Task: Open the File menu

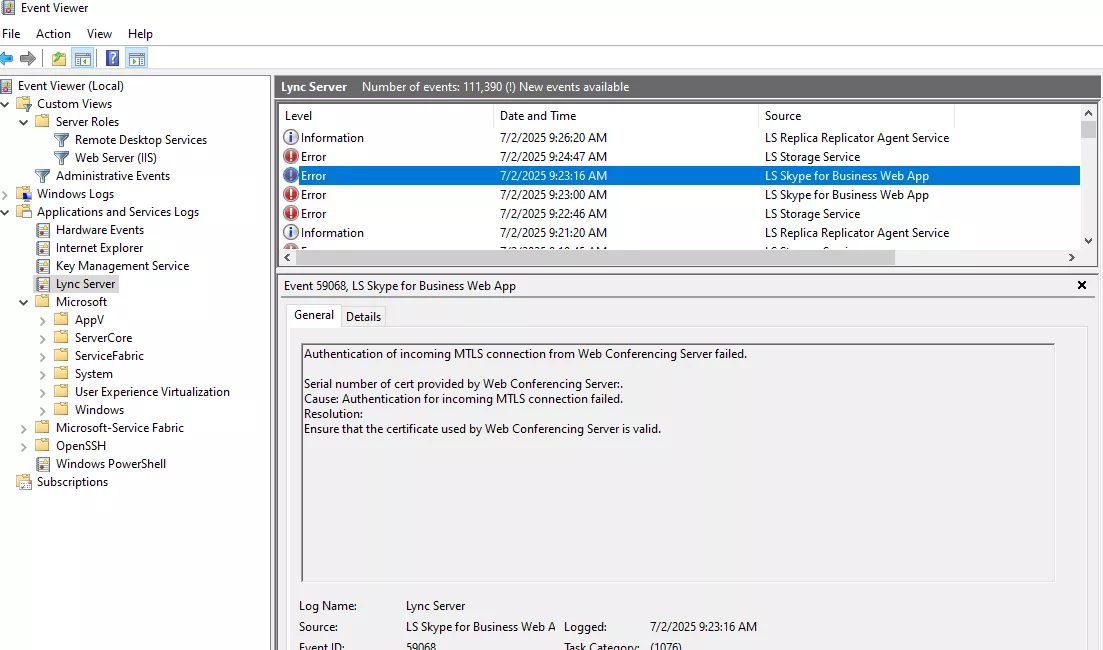Action: click(11, 34)
